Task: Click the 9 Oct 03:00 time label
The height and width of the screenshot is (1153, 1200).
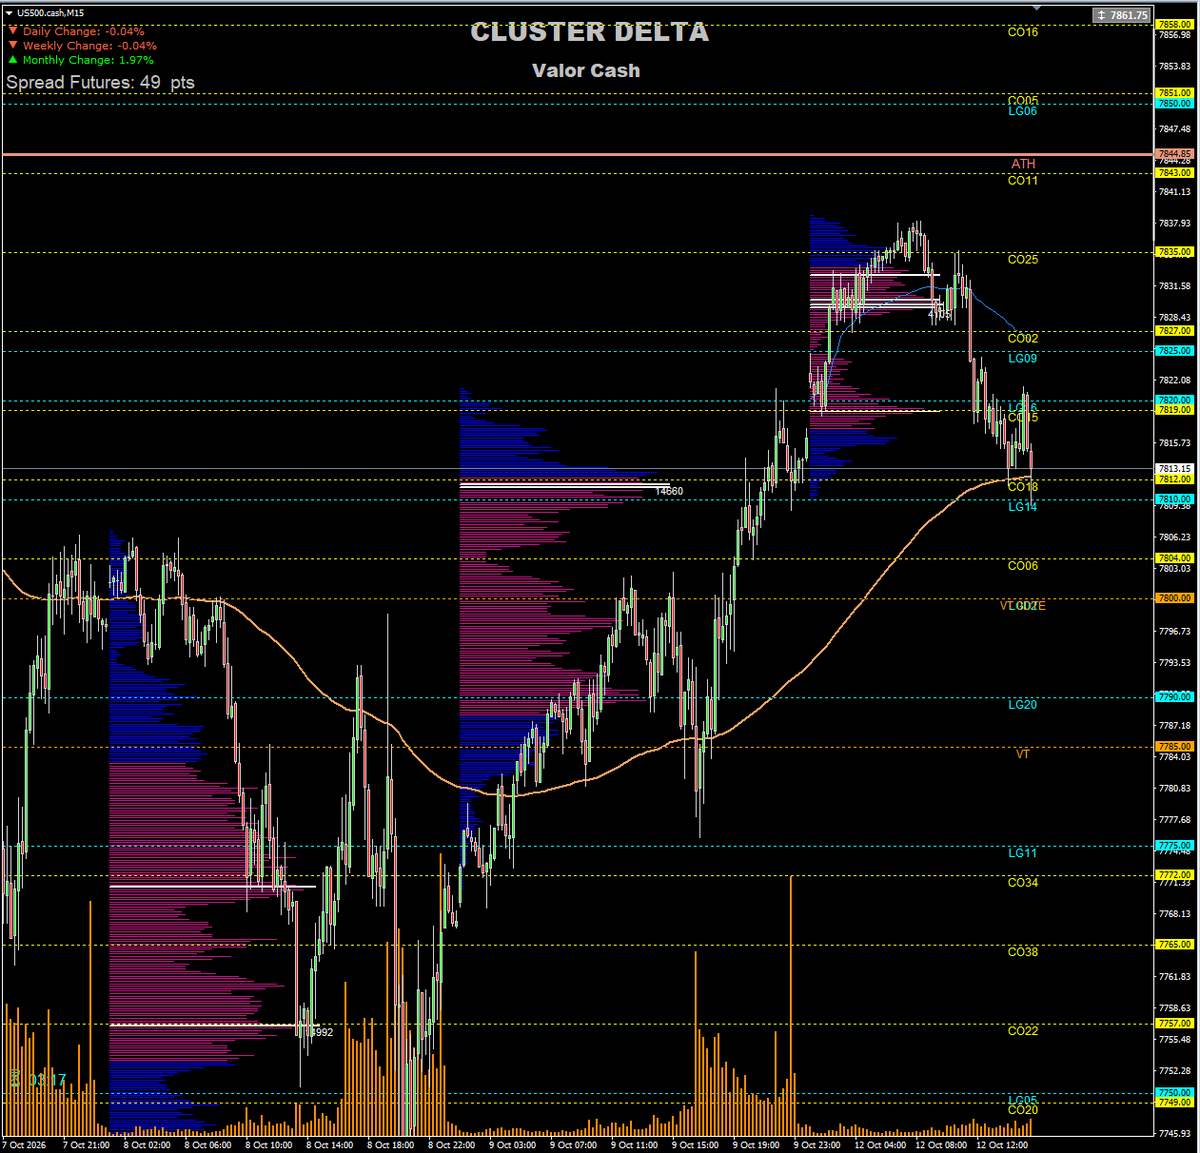Action: coord(513,1145)
